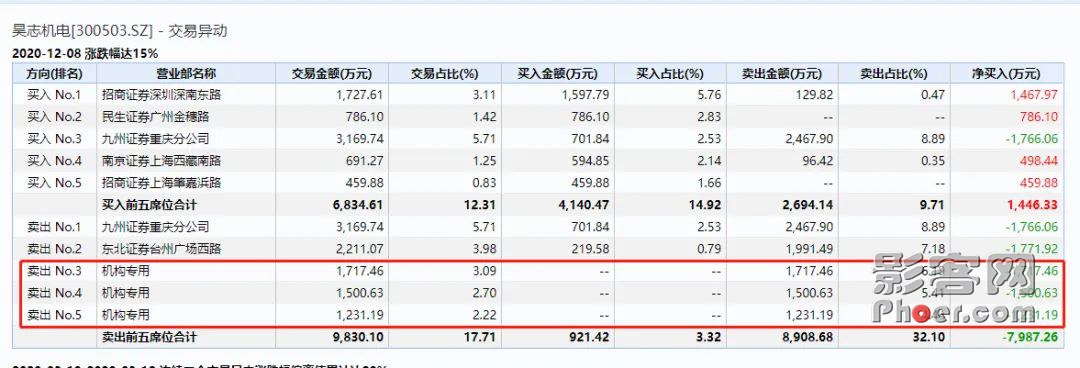The width and height of the screenshot is (1080, 368).
Task: Select the 买入 No.3 rank cell
Action: 54,139
